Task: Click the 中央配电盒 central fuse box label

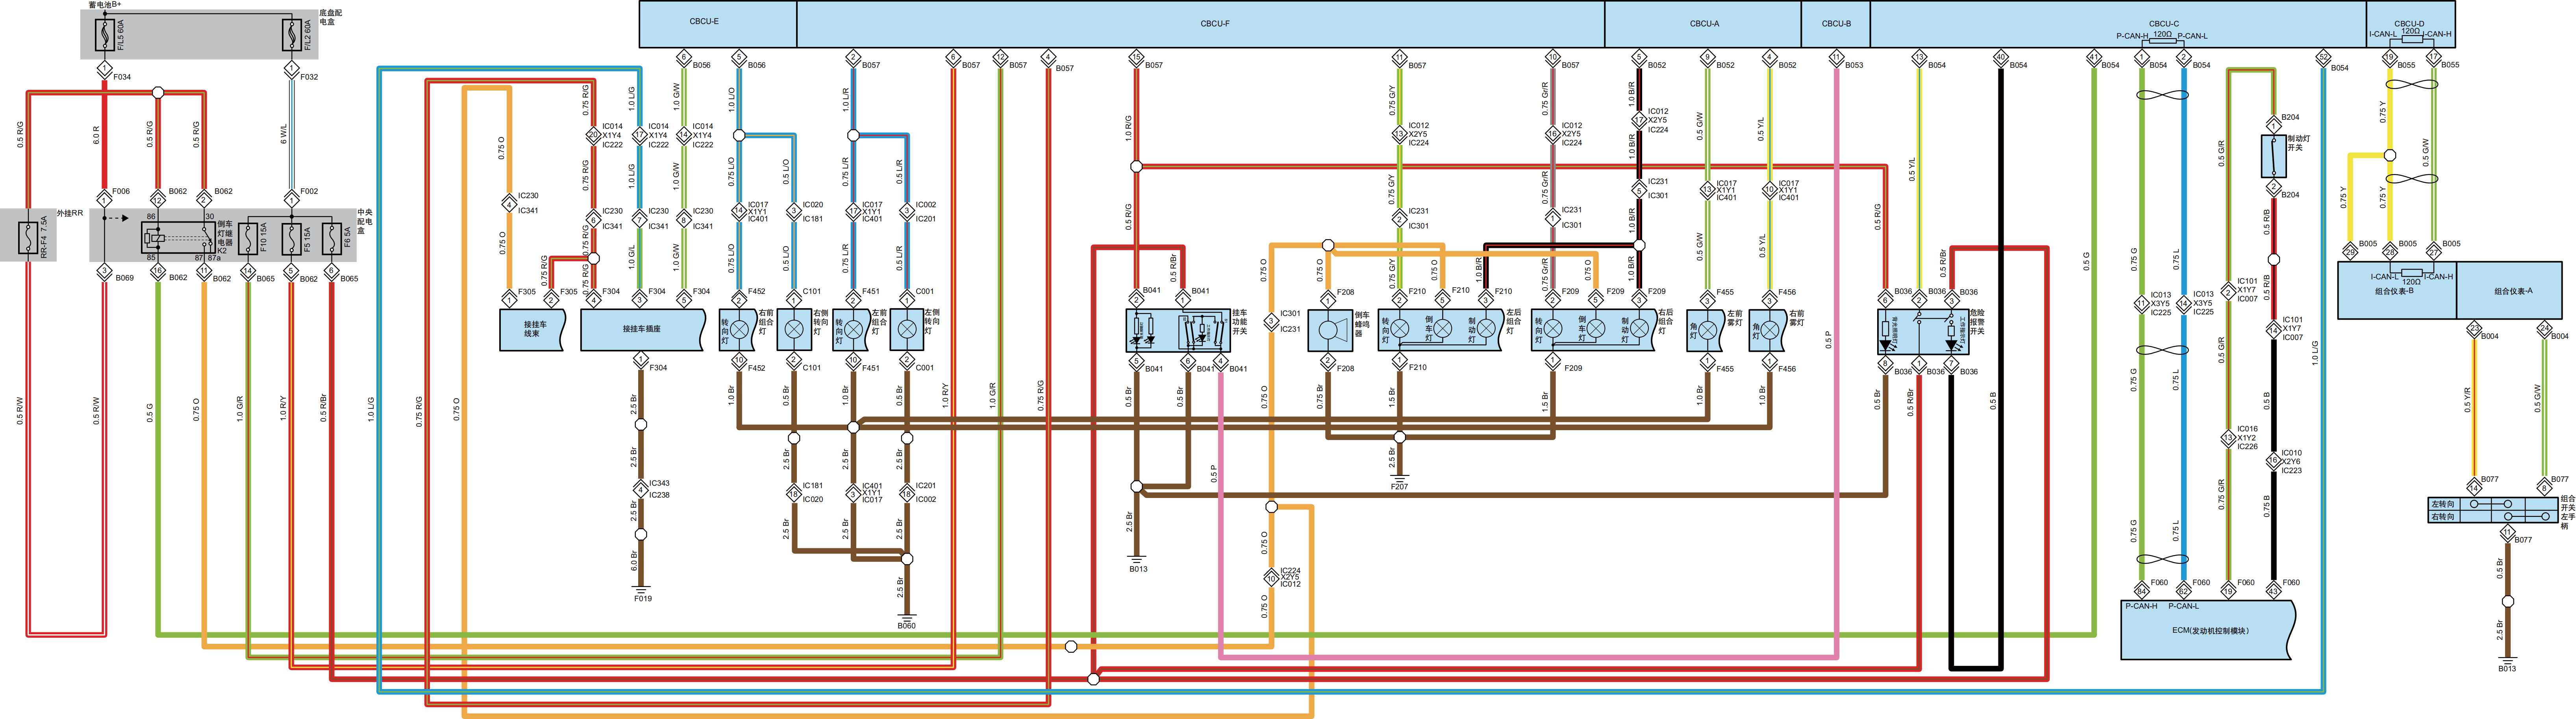Action: coord(364,221)
